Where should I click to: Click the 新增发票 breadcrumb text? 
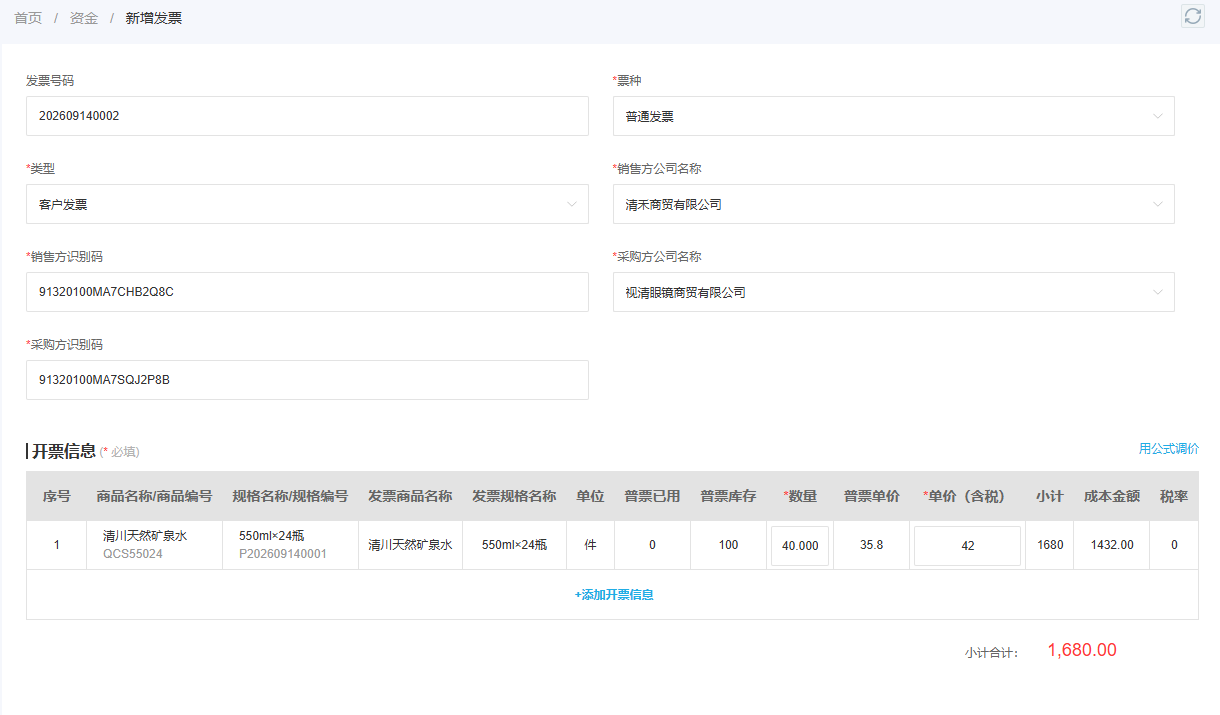[x=154, y=18]
